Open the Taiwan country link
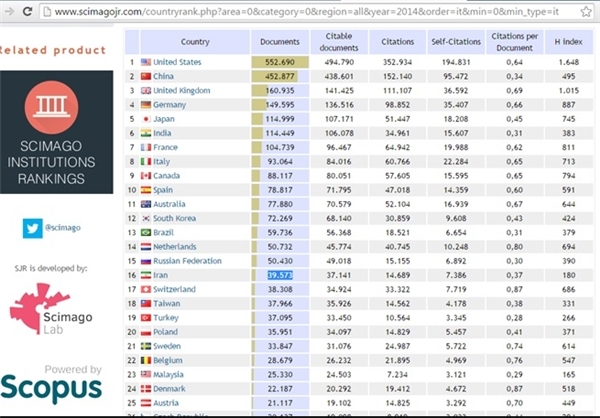 (x=167, y=304)
